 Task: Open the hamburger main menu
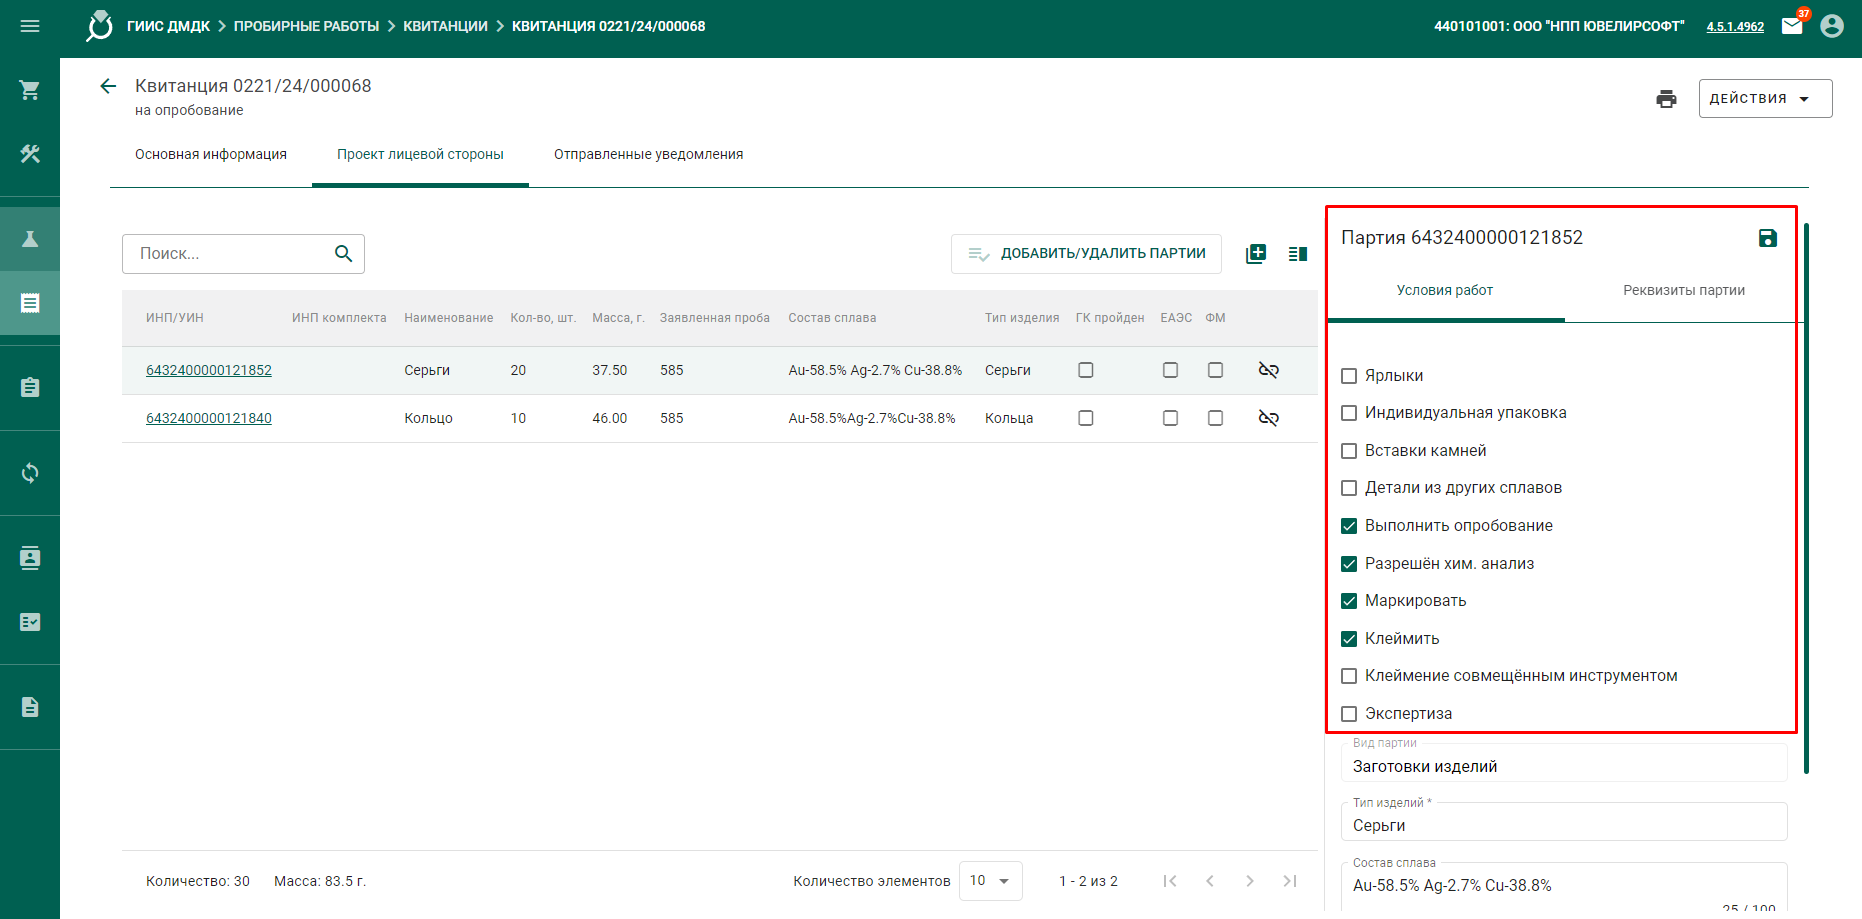click(x=30, y=26)
